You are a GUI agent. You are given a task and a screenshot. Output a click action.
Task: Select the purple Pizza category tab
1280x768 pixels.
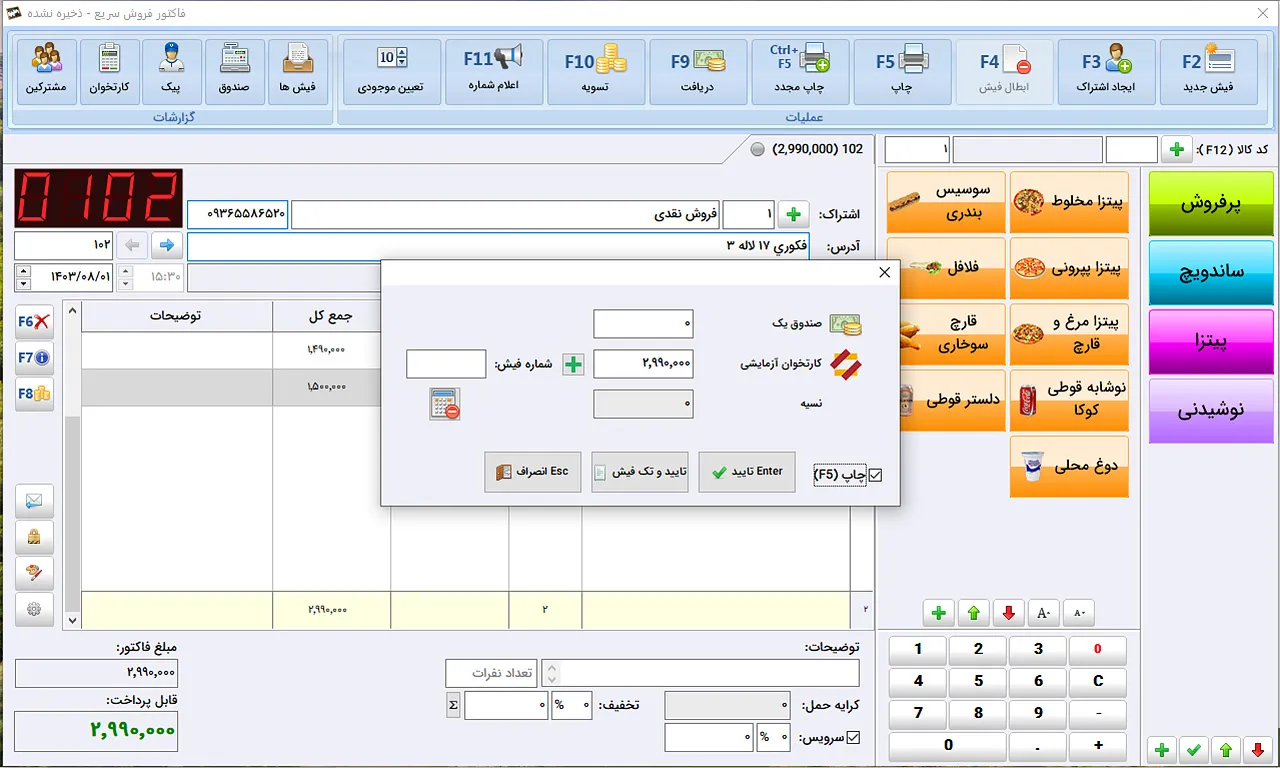tap(1212, 341)
